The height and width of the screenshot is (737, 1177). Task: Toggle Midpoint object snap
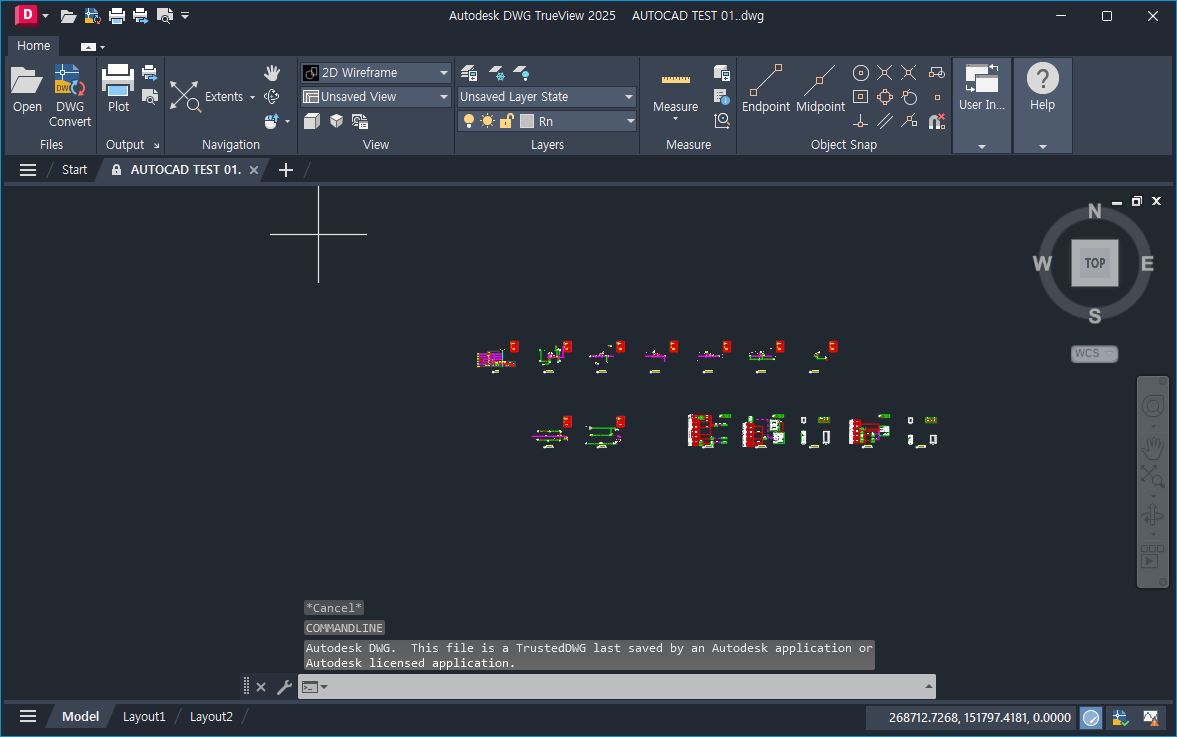pyautogui.click(x=820, y=89)
